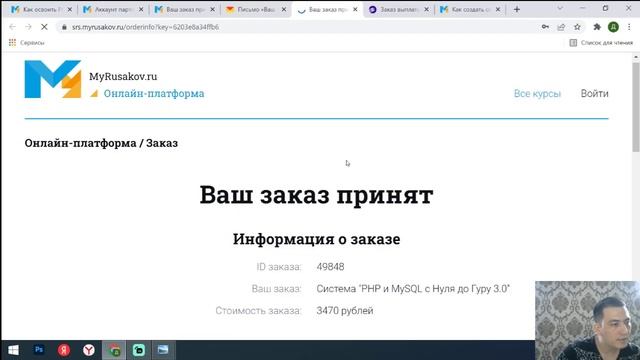This screenshot has height=360, width=640.
Task: Open the Сервисы apps shortcut
Action: [x=27, y=42]
